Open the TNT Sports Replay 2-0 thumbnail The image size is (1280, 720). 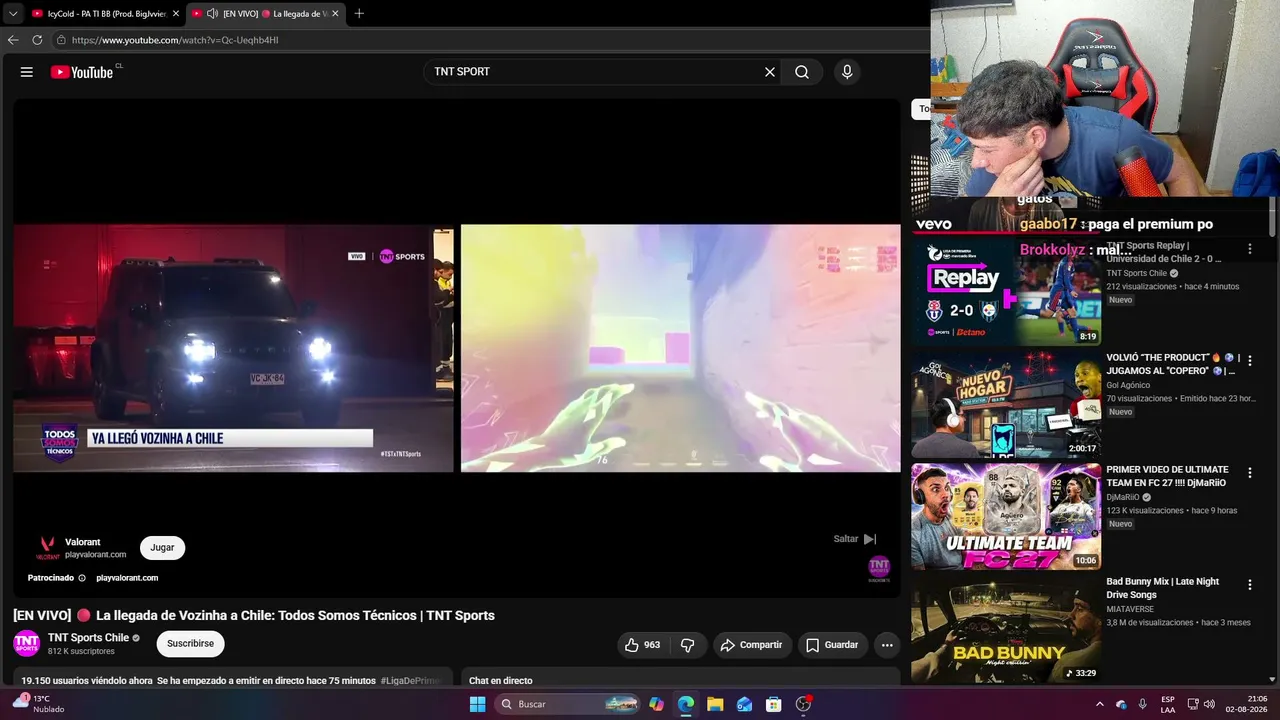pos(1006,291)
